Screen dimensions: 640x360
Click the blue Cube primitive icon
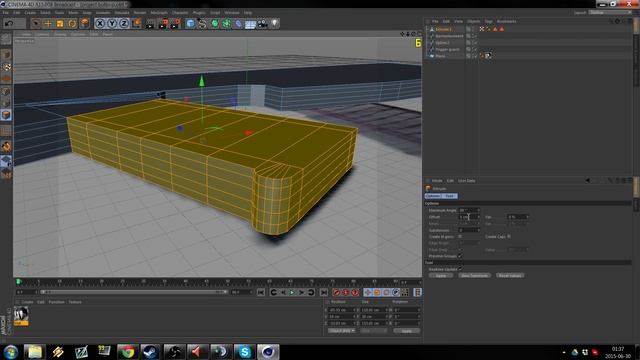click(x=190, y=24)
